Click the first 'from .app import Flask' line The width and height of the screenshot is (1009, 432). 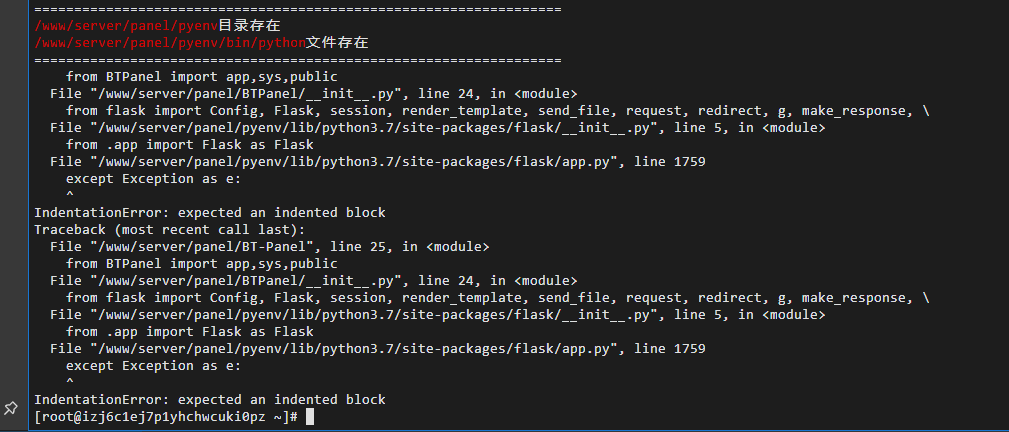tap(189, 144)
